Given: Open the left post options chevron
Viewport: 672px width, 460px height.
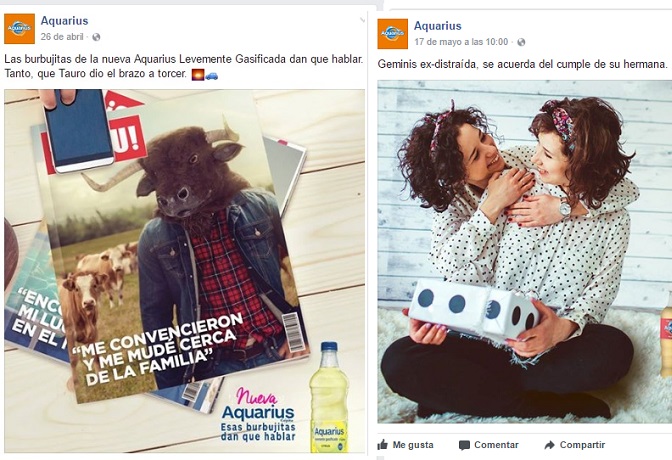Looking at the screenshot, I should [x=362, y=19].
